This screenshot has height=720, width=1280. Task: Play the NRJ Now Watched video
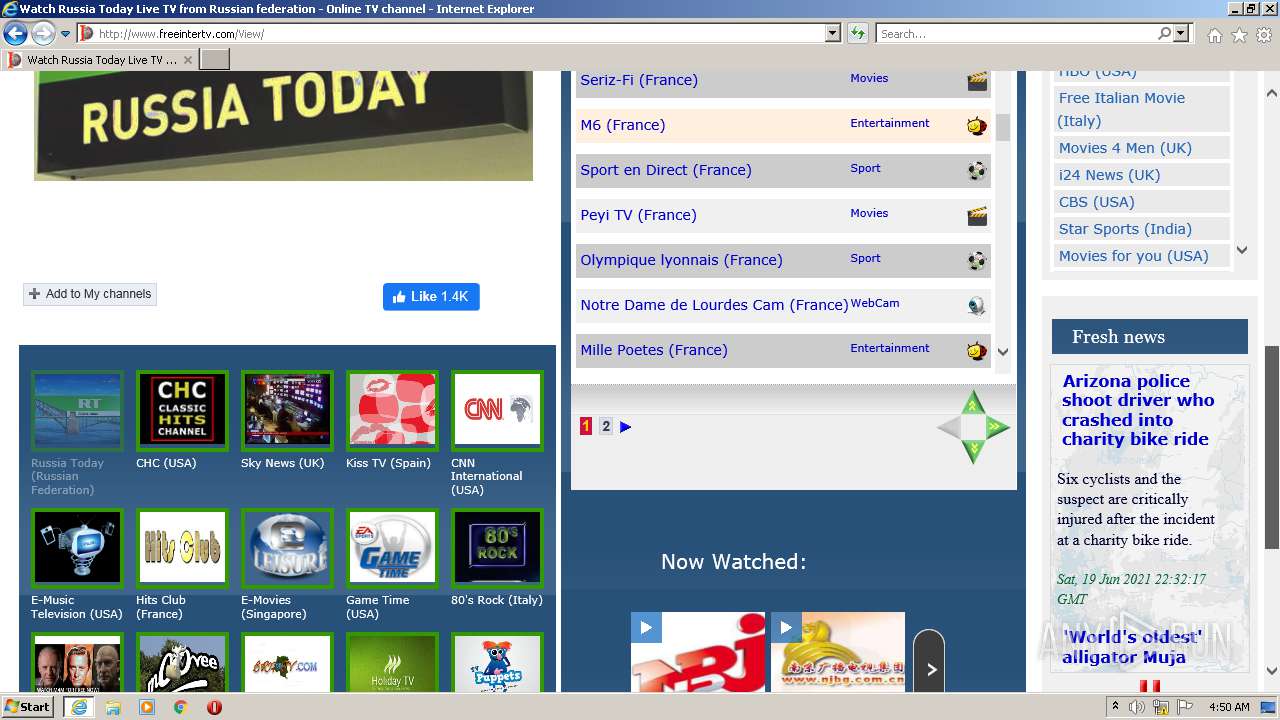698,652
